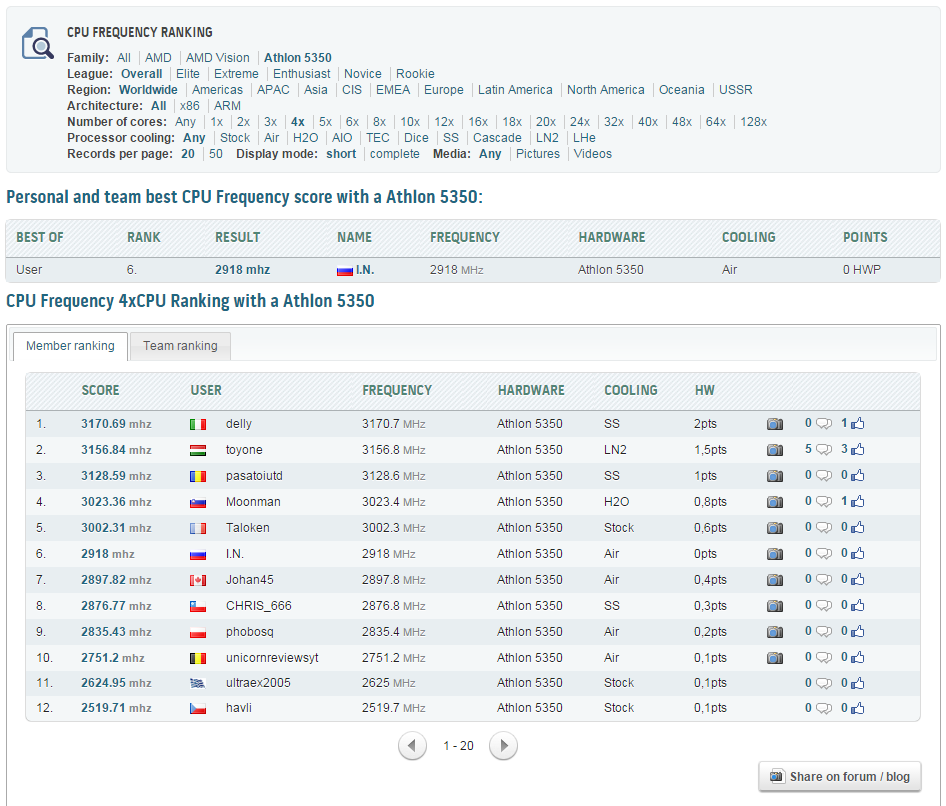946x806 pixels.
Task: Filter media by Videos
Action: (592, 154)
